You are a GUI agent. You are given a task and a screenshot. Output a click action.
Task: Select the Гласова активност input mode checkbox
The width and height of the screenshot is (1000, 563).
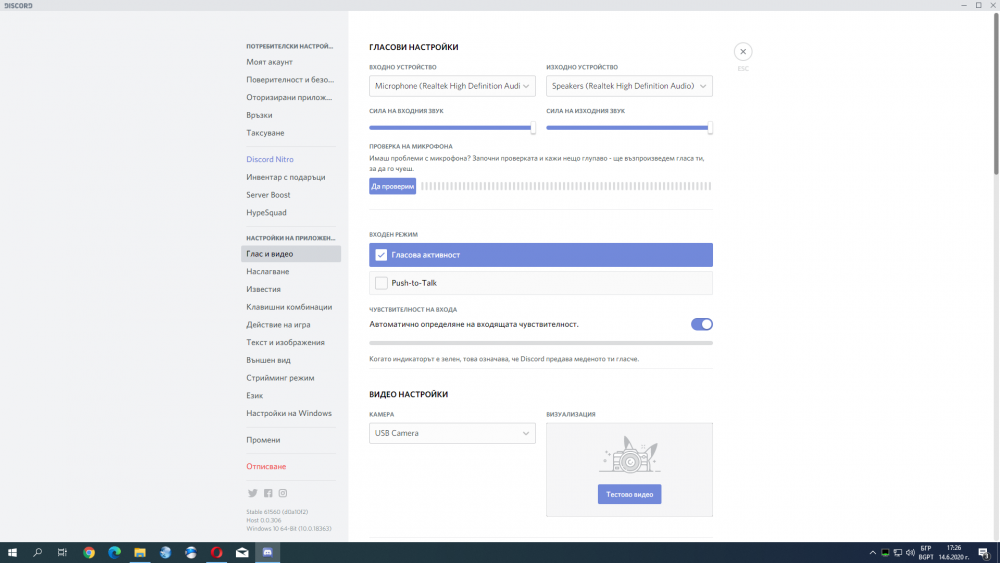coord(381,255)
